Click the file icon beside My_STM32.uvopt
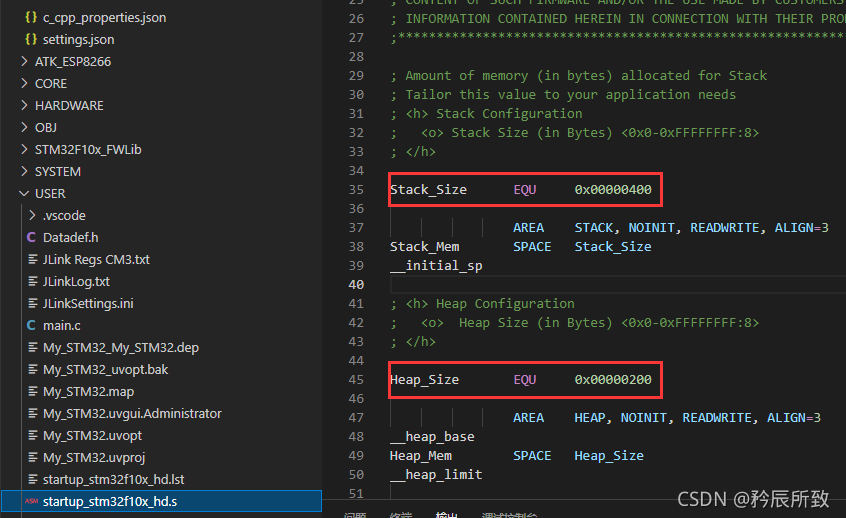Screen dimensions: 846x518 pyautogui.click(x=33, y=435)
